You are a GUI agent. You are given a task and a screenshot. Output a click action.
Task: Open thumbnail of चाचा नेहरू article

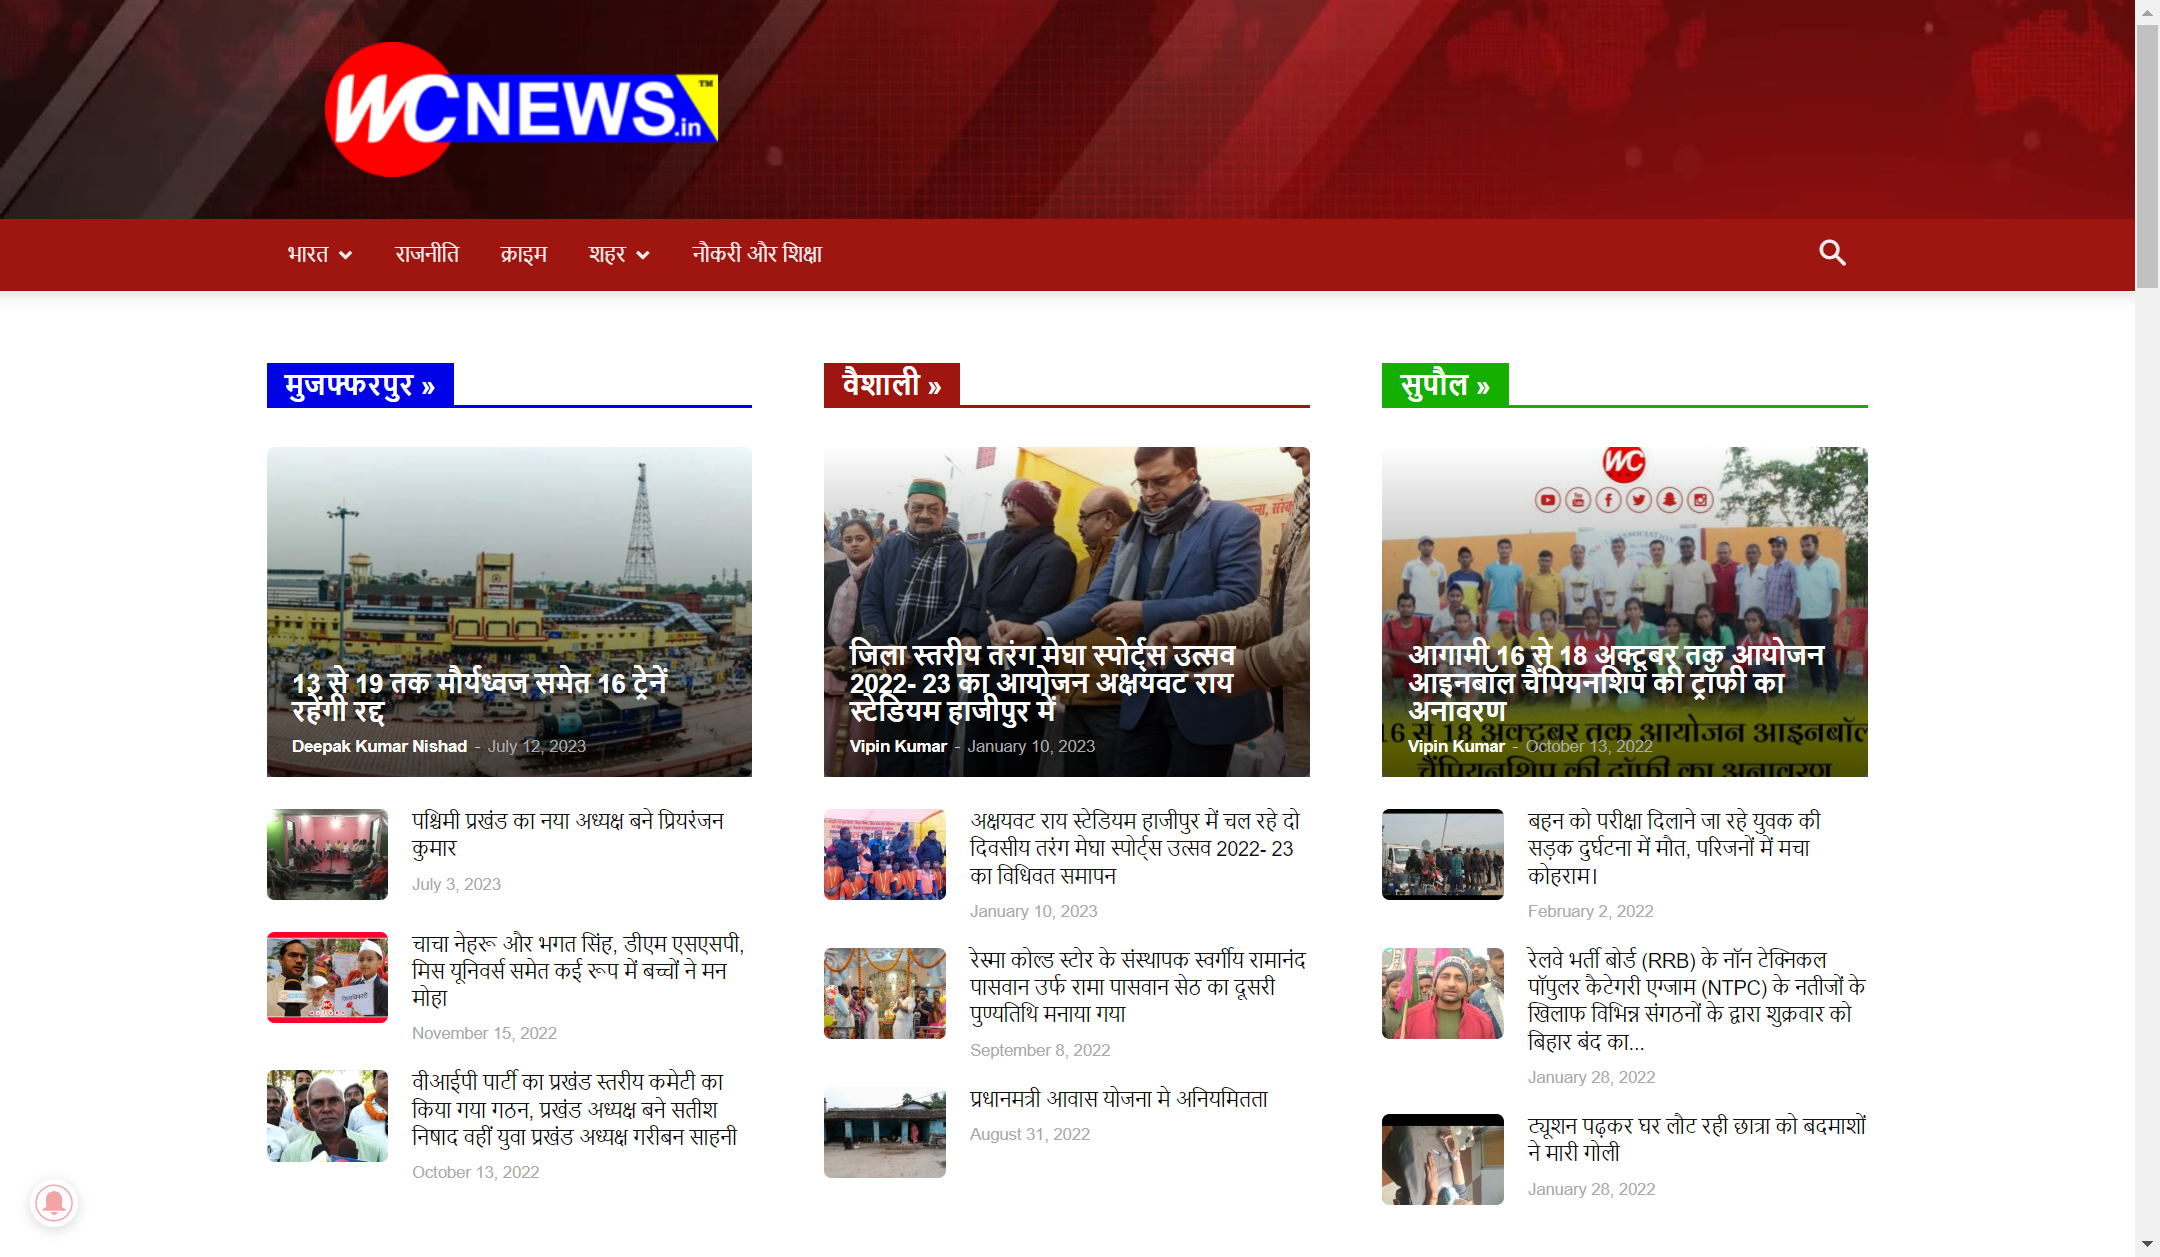[327, 977]
